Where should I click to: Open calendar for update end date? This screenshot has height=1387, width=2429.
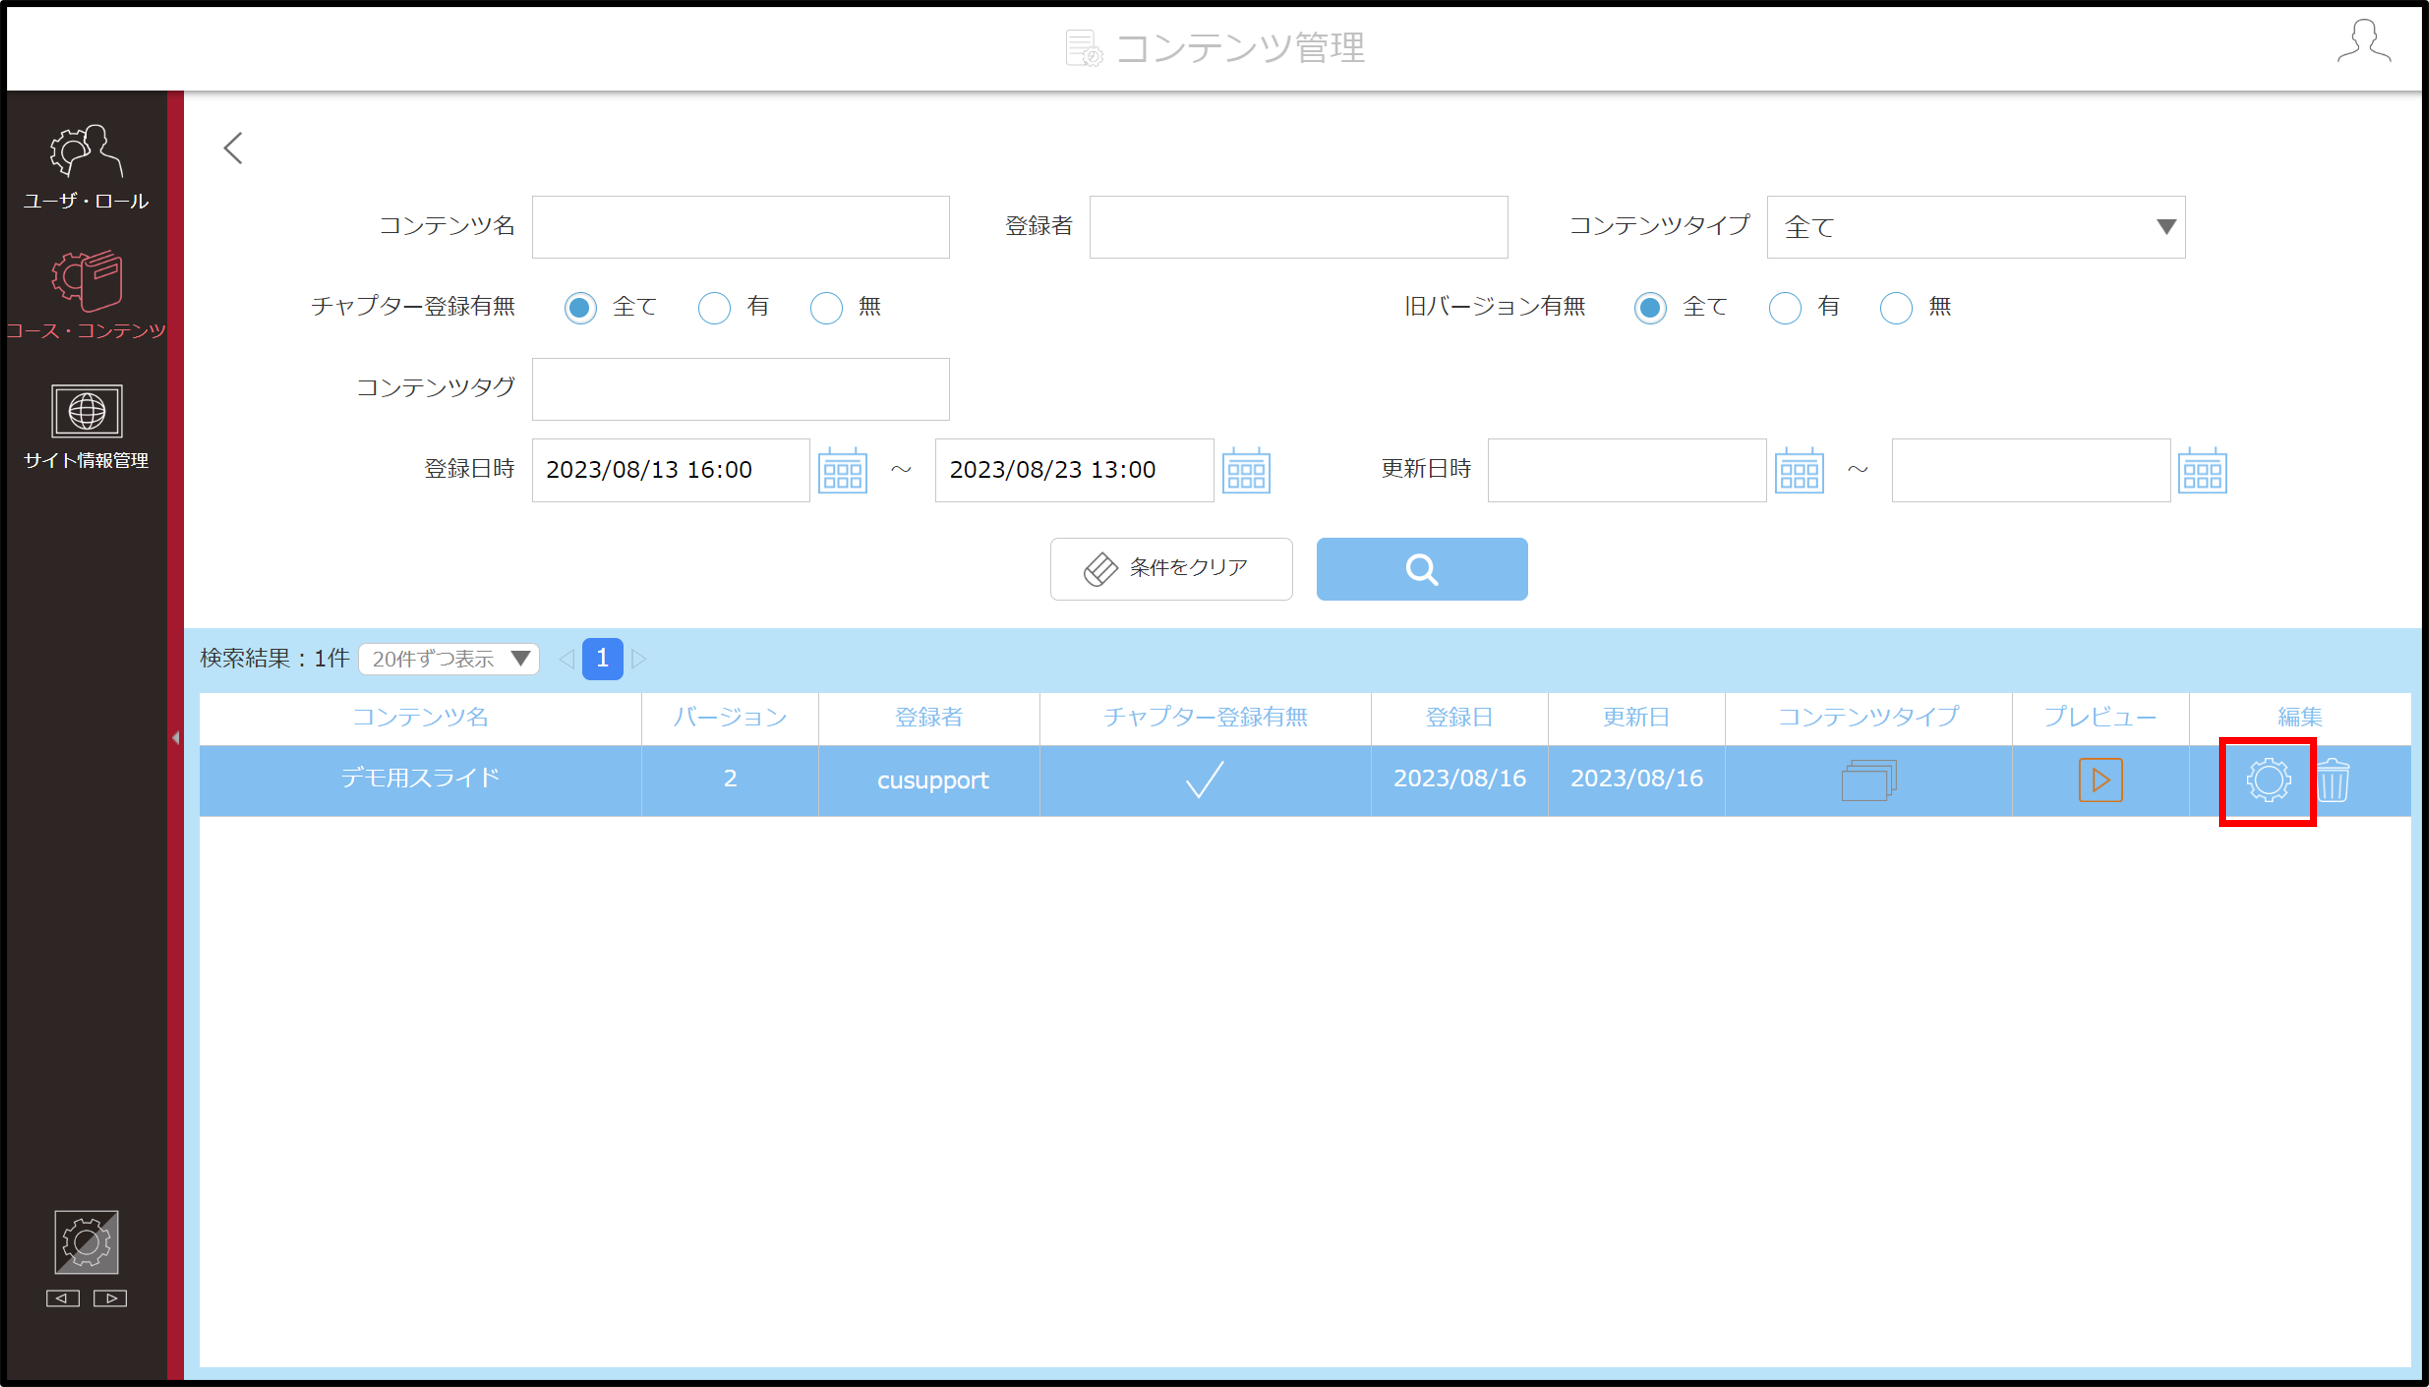pyautogui.click(x=2202, y=470)
